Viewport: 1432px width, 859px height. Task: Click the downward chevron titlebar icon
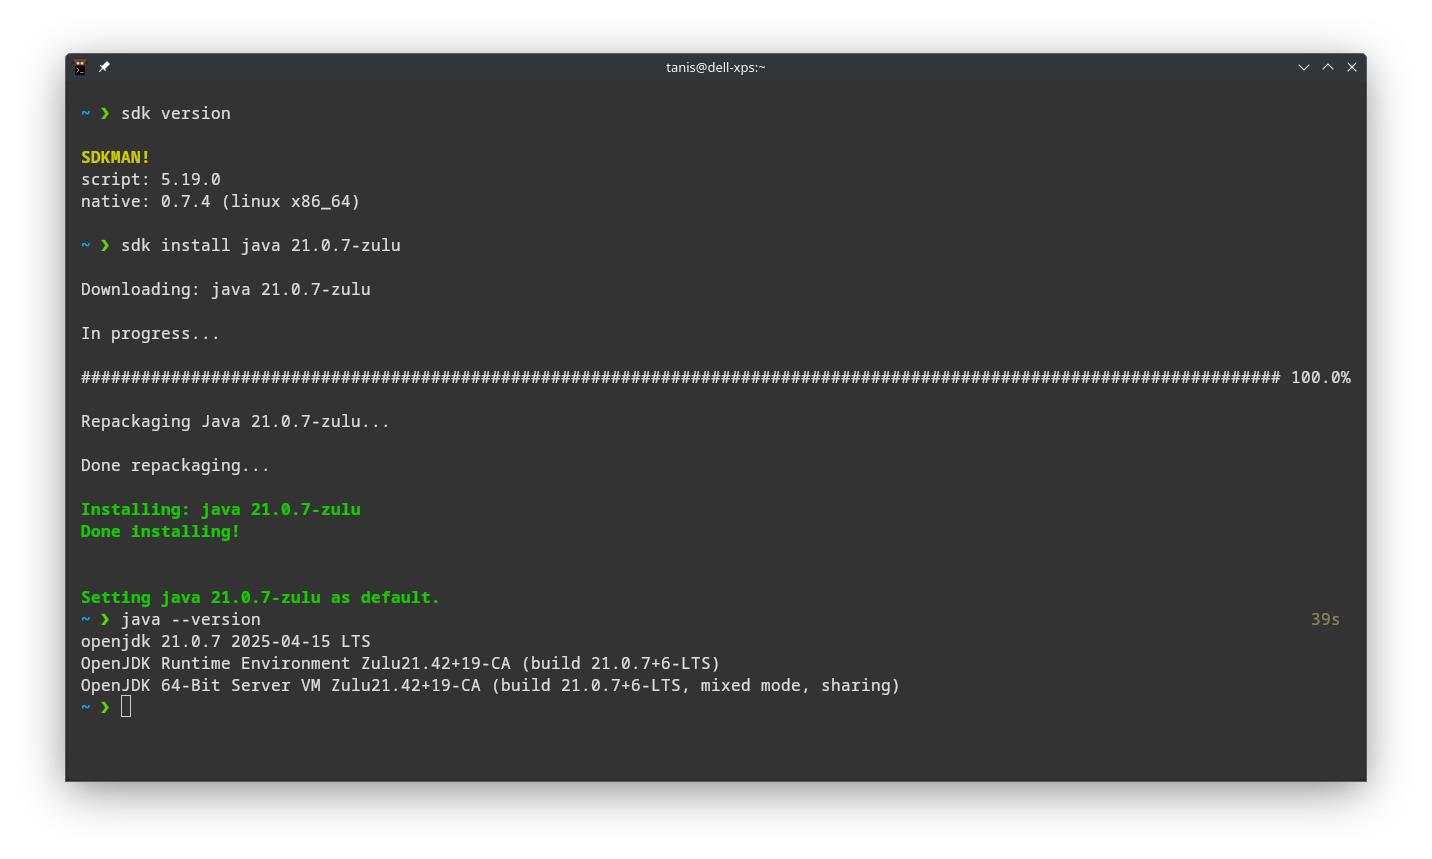(1303, 67)
